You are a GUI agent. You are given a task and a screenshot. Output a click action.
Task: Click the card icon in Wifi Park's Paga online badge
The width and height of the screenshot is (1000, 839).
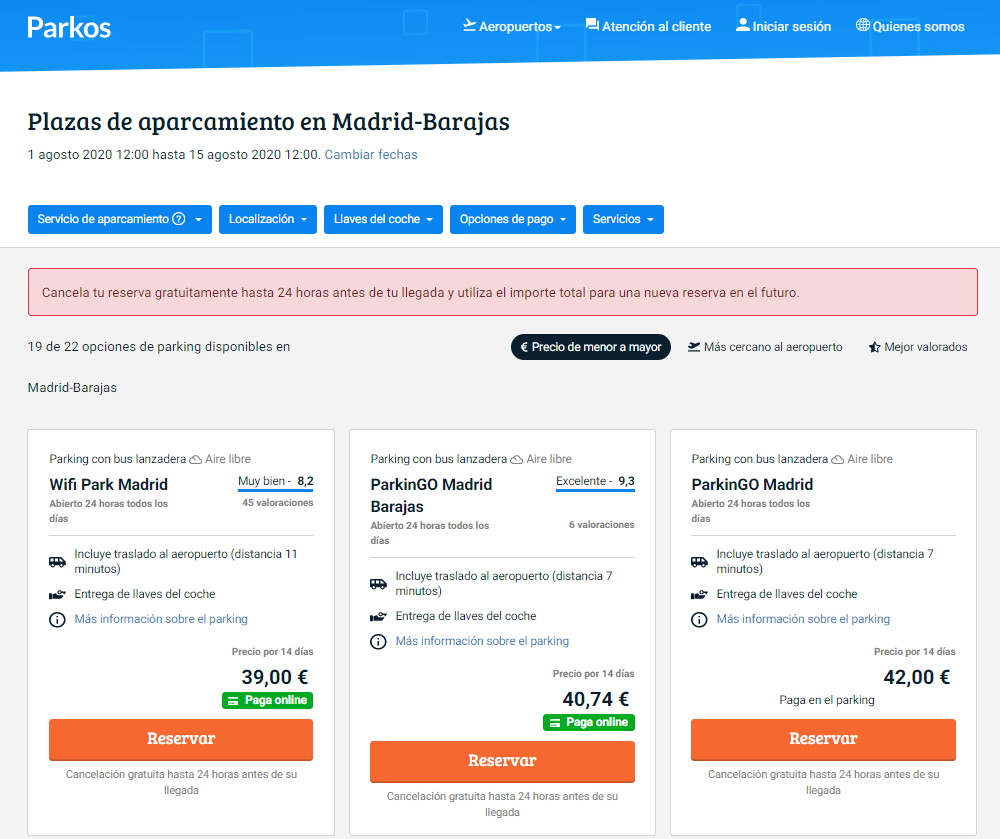click(233, 701)
